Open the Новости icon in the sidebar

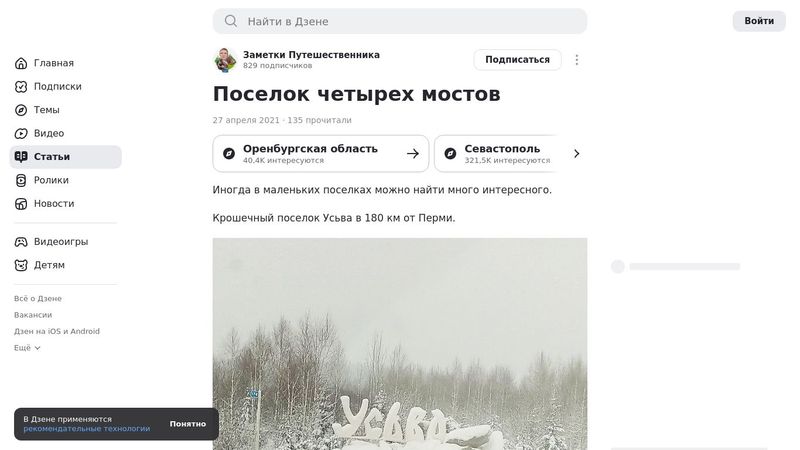21,204
